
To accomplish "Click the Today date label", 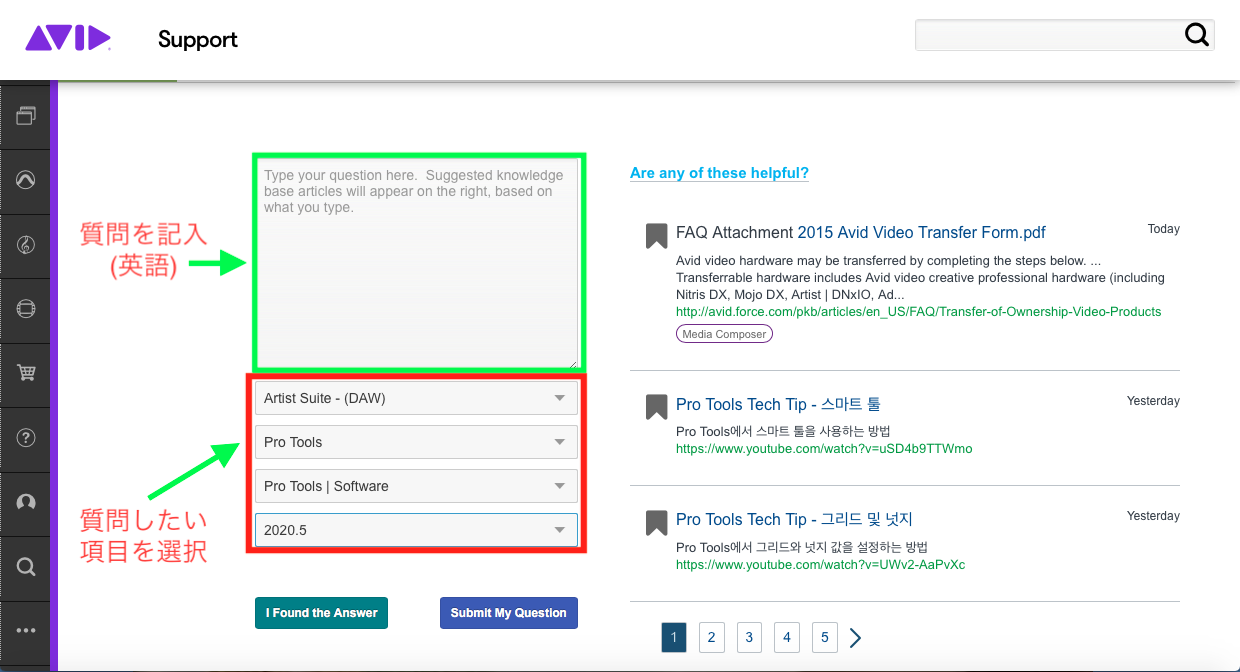I will tap(1164, 229).
